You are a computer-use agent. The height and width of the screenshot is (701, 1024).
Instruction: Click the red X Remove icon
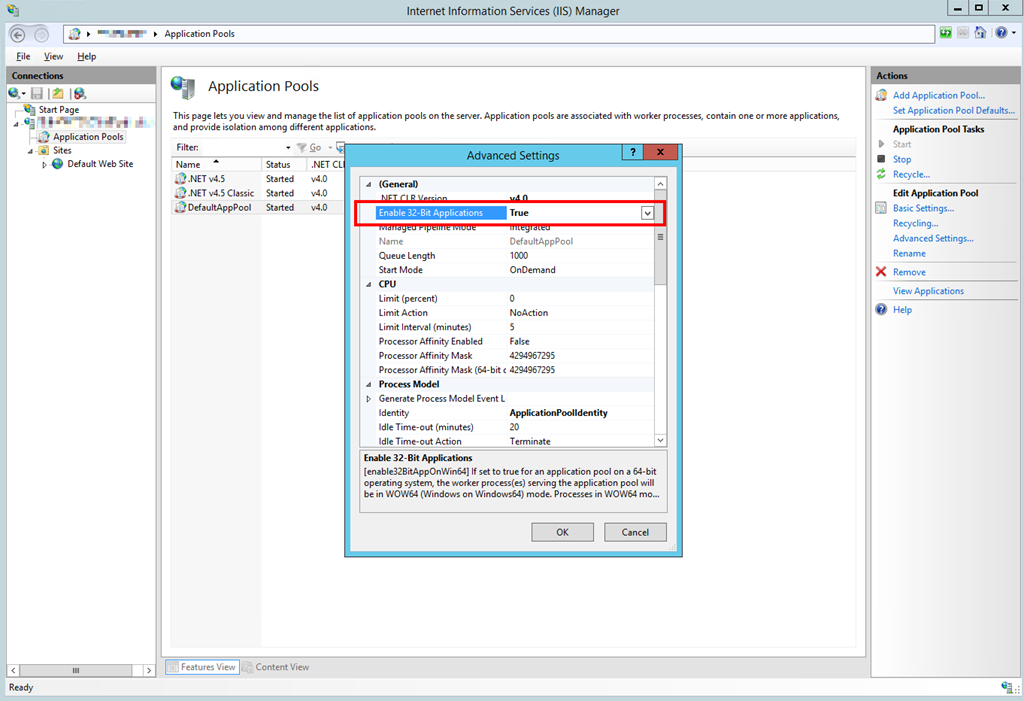pos(881,272)
